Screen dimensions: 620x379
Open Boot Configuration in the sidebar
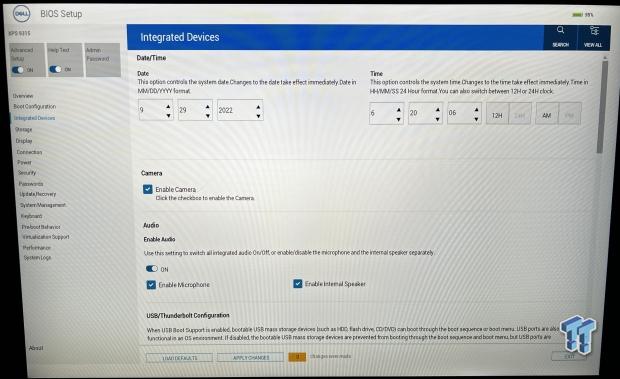(35, 107)
